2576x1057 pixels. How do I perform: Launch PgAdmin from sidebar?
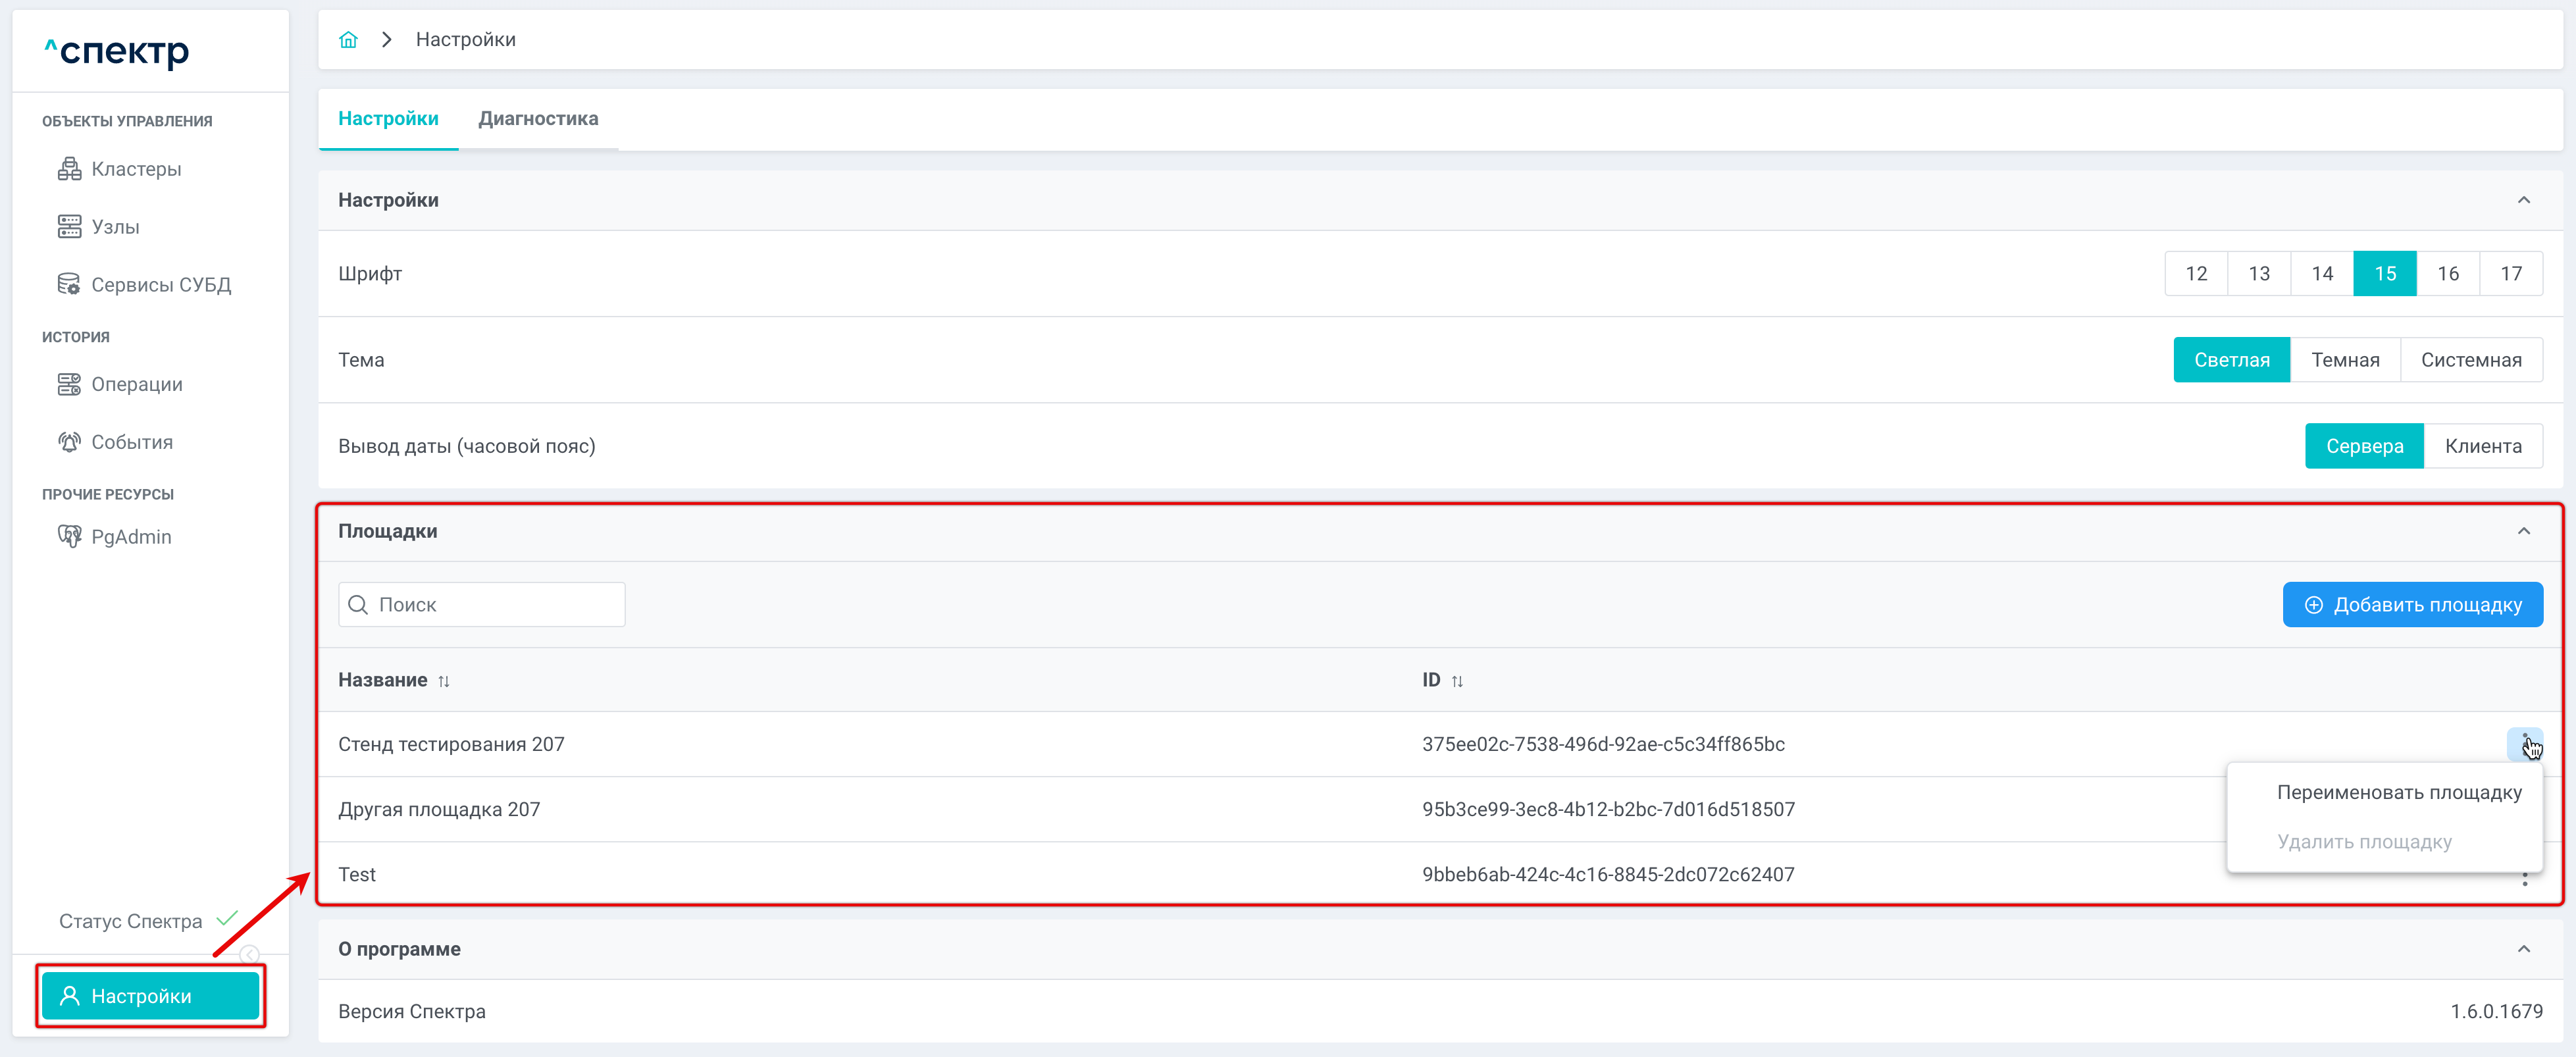click(130, 537)
